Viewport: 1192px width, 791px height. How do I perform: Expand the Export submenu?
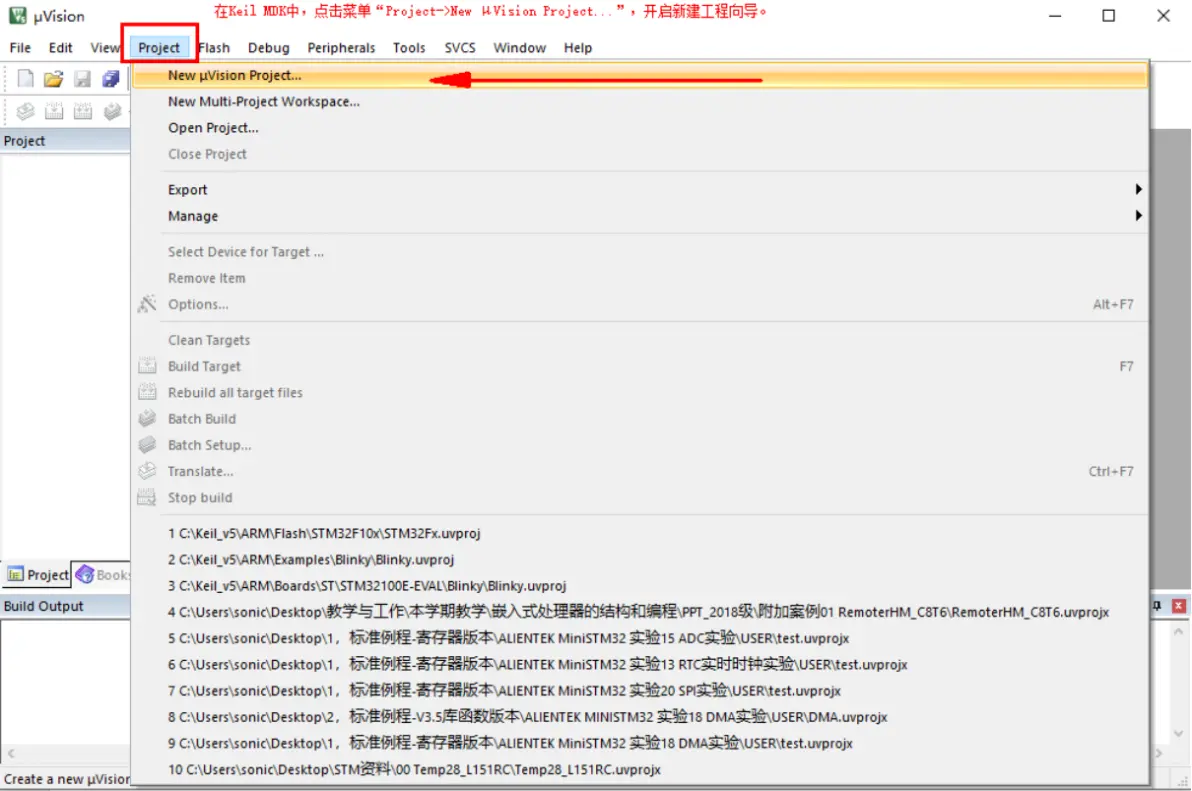[x=639, y=189]
